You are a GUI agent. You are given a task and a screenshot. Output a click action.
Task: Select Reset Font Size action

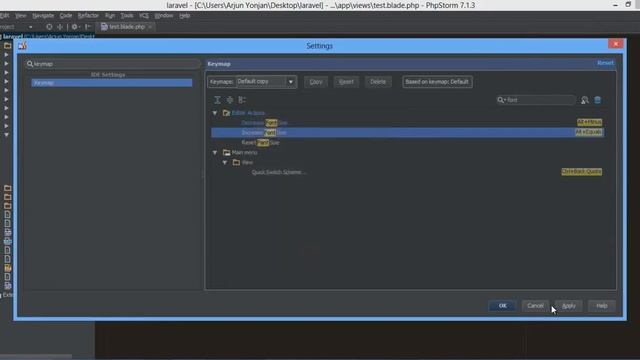260,142
